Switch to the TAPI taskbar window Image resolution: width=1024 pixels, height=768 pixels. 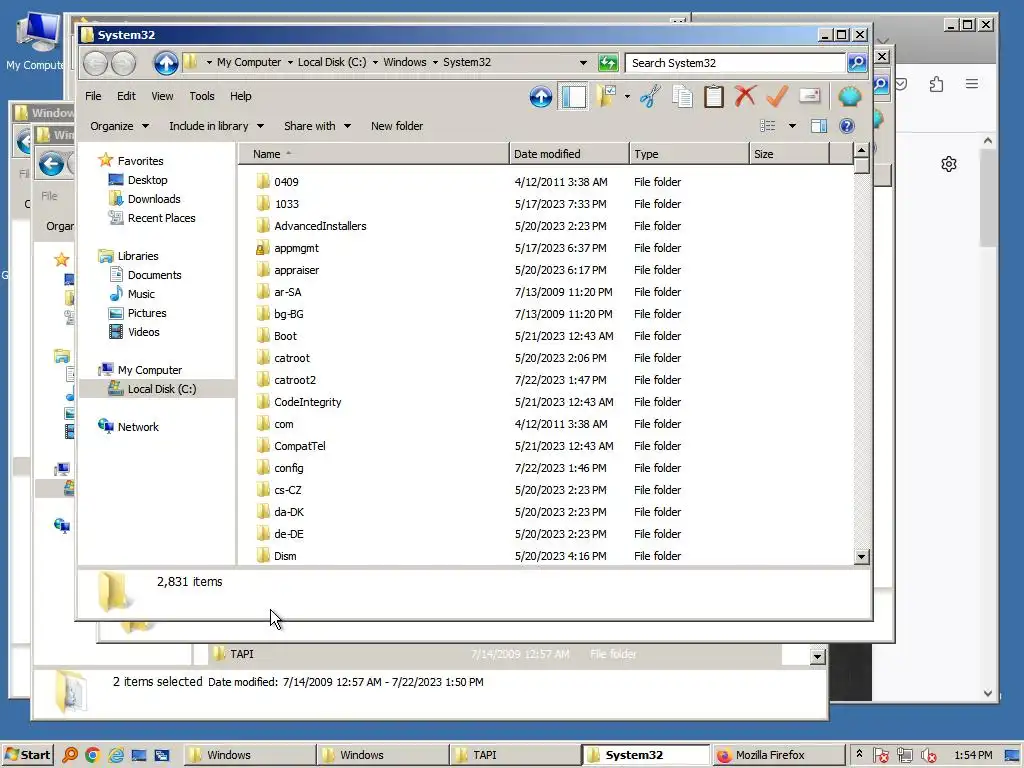click(x=514, y=755)
